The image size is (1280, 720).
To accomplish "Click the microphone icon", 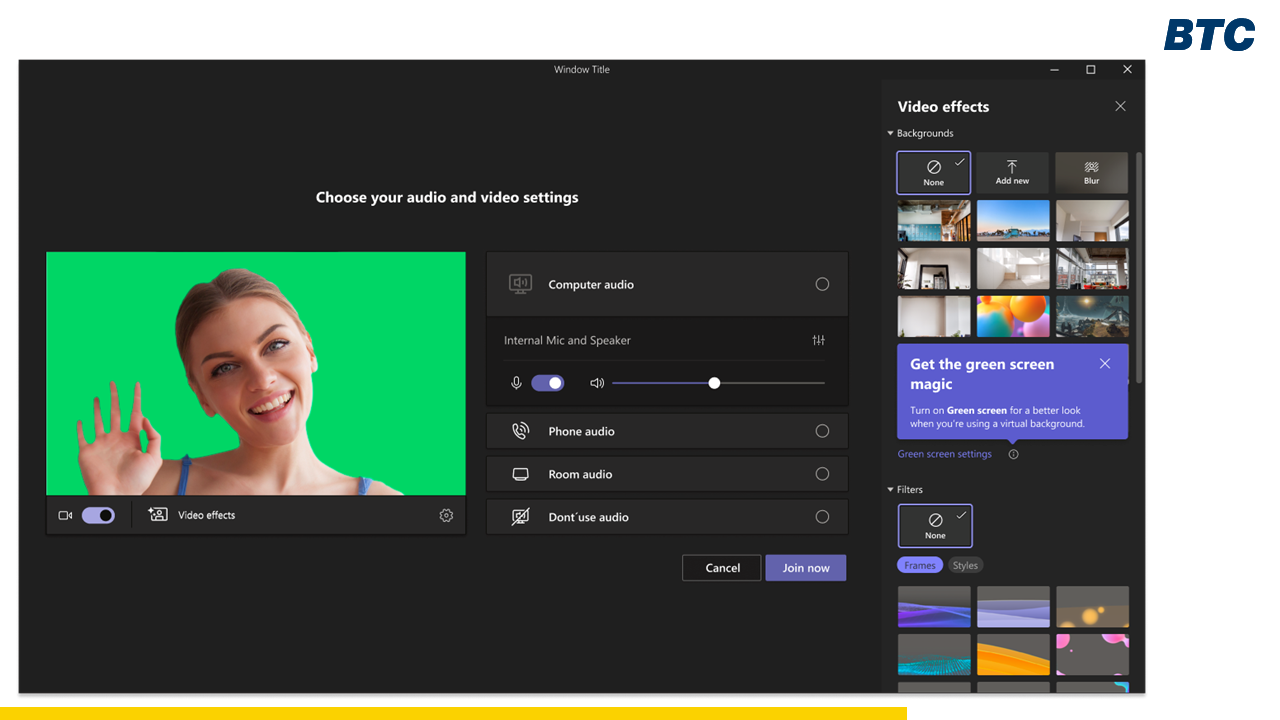I will [517, 383].
